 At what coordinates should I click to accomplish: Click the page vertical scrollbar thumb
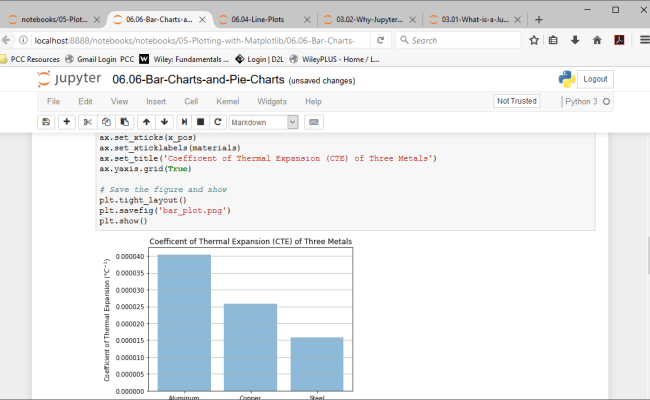coord(648,255)
